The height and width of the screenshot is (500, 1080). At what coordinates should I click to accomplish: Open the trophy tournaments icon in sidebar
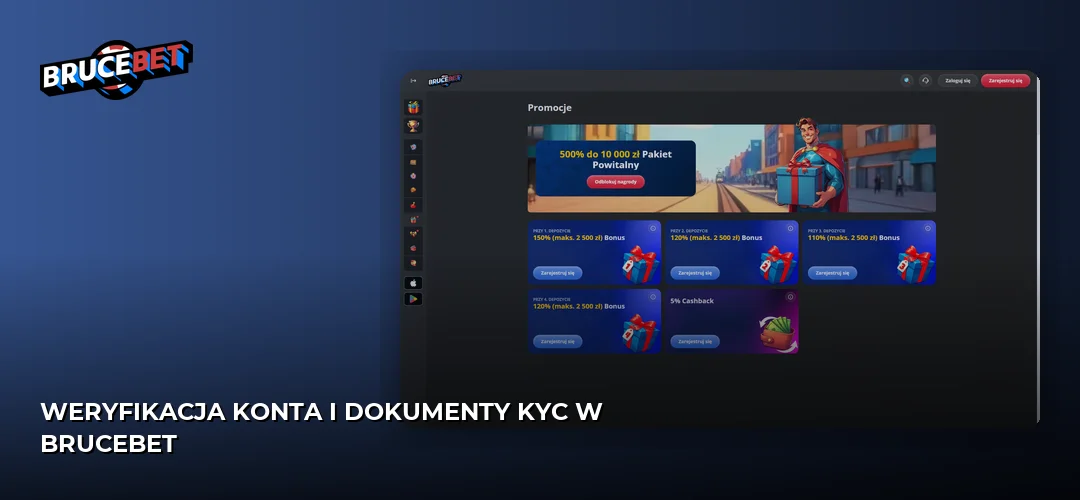[413, 126]
